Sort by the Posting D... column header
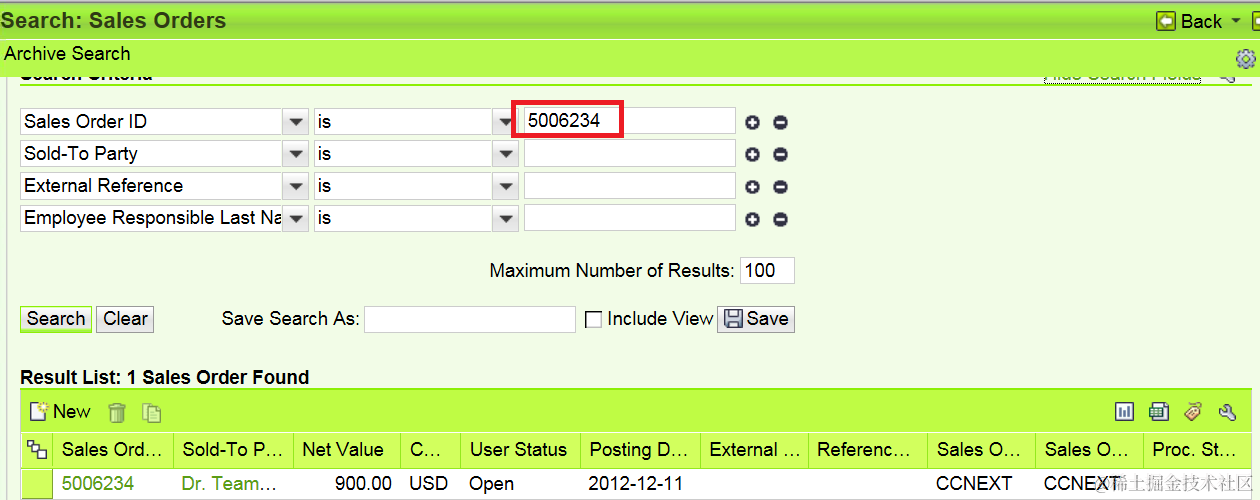Viewport: 1260px width, 500px height. click(640, 450)
